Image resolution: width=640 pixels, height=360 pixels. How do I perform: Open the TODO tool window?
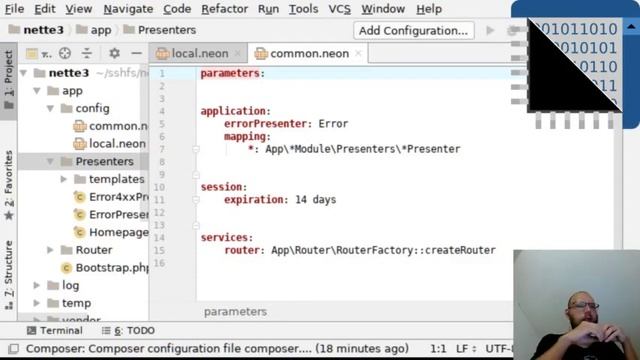[128, 330]
